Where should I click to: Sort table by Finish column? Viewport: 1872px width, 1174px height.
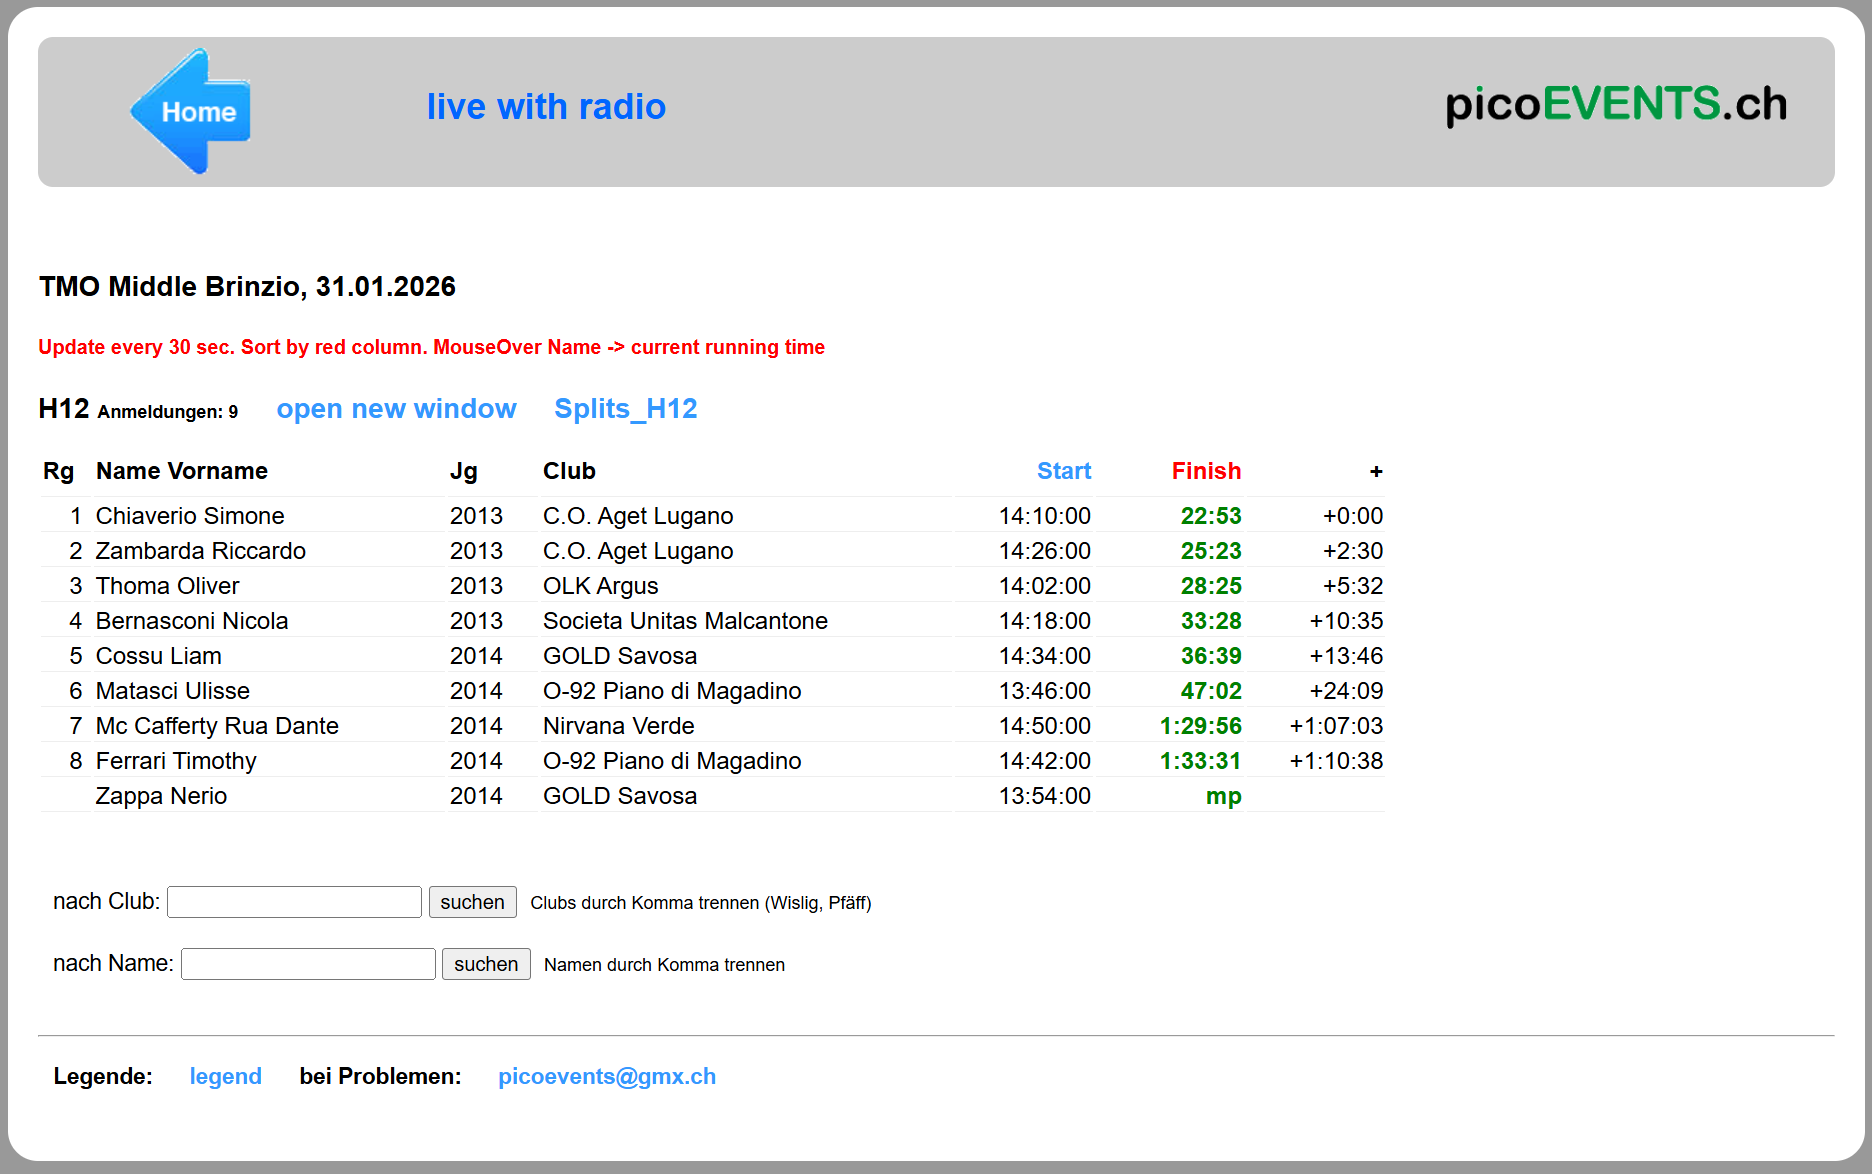(x=1205, y=471)
